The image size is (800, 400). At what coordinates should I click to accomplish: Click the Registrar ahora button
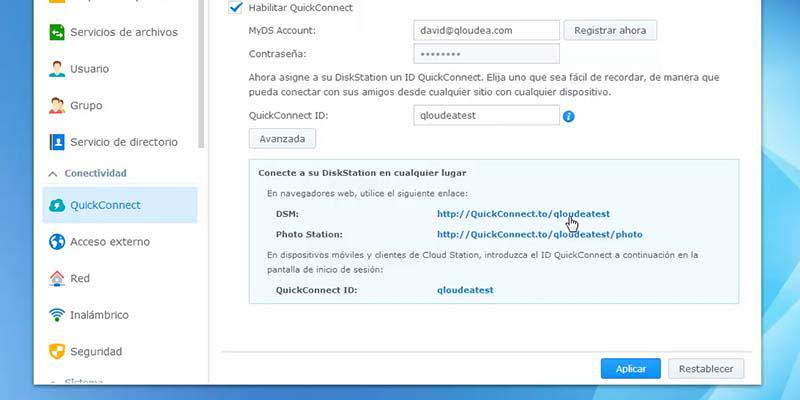(610, 31)
